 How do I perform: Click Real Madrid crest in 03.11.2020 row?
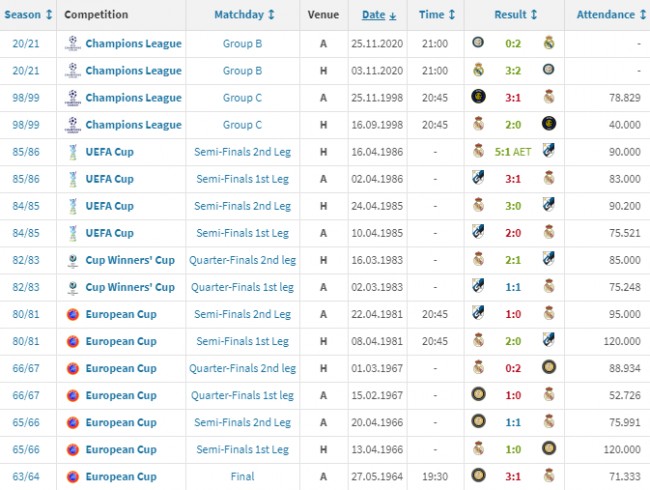[478, 70]
